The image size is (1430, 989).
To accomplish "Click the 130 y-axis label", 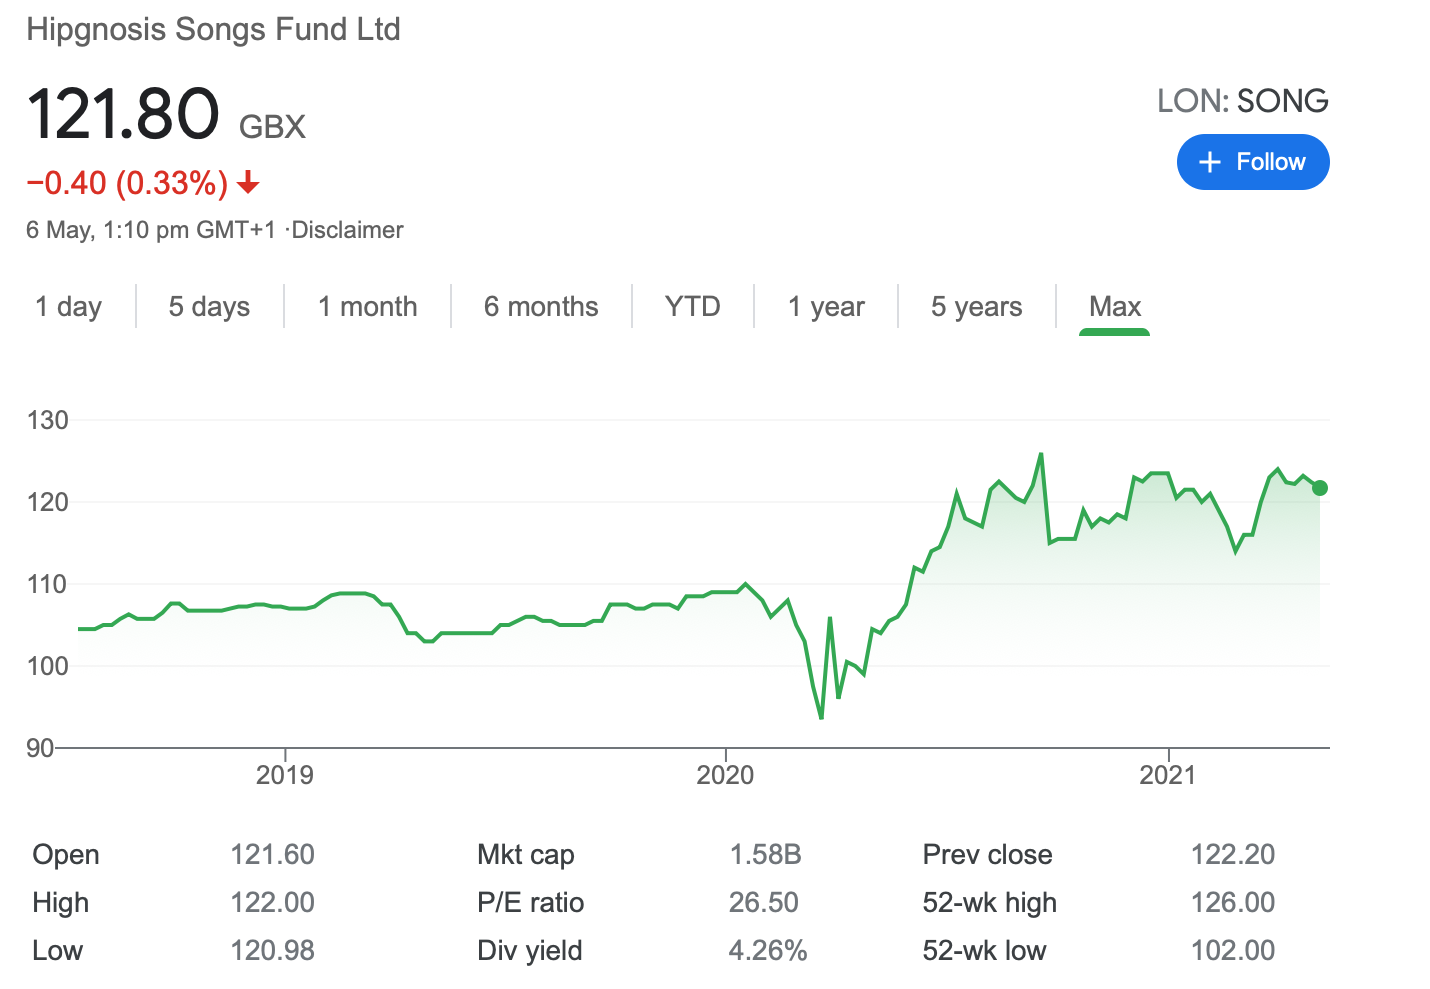I will tap(48, 420).
